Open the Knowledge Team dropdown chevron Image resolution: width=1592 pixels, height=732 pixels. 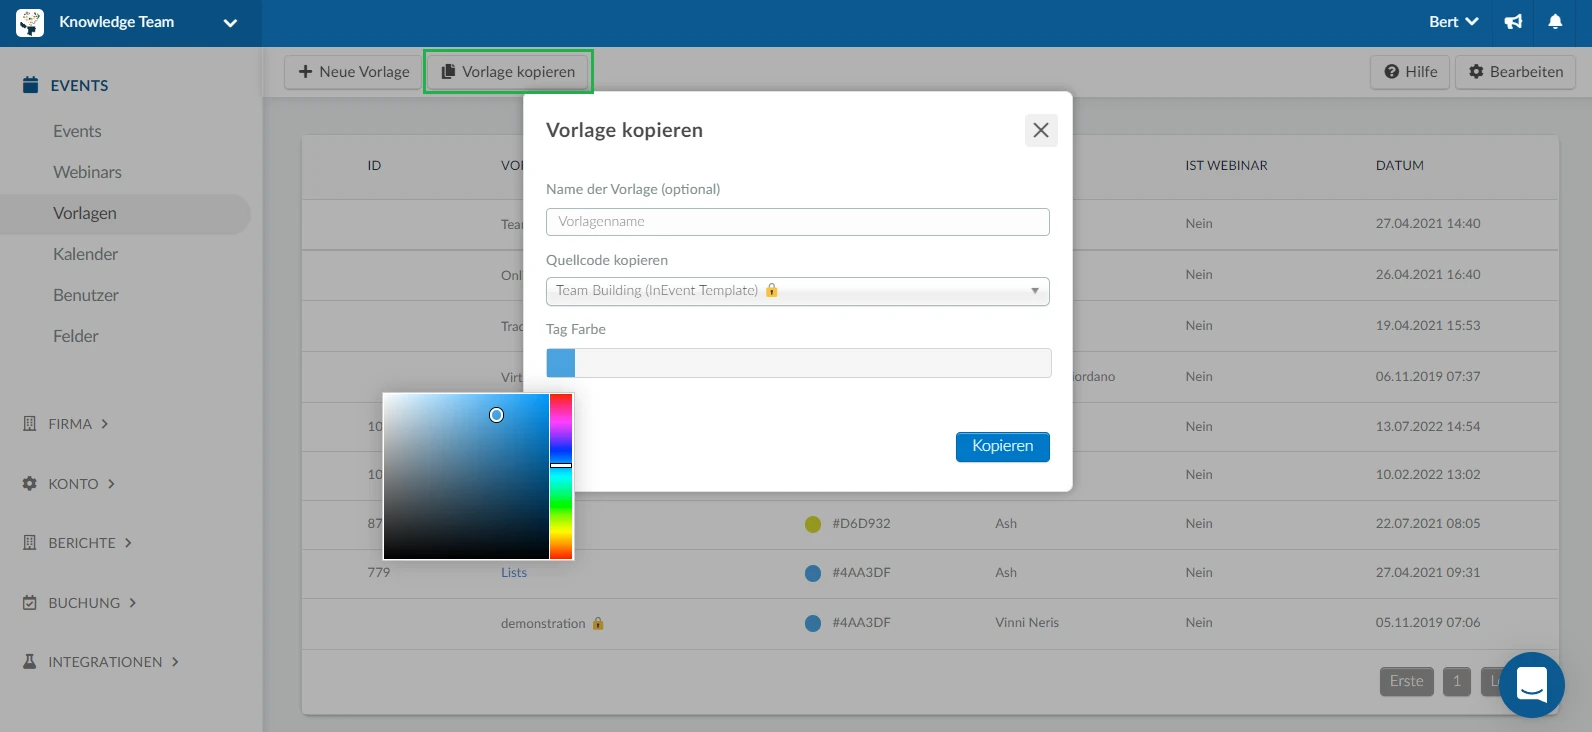click(230, 23)
